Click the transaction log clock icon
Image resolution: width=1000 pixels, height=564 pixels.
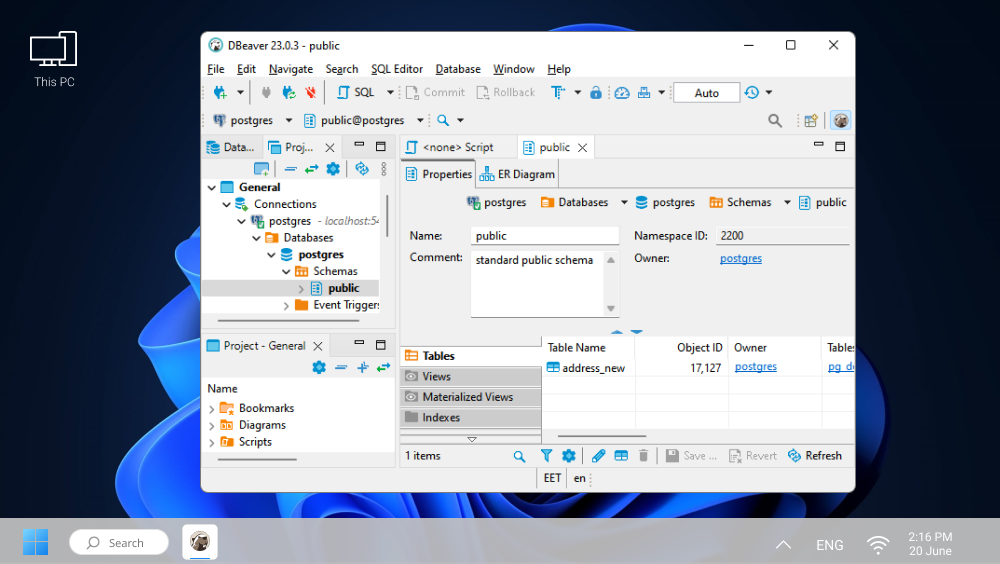click(x=752, y=93)
